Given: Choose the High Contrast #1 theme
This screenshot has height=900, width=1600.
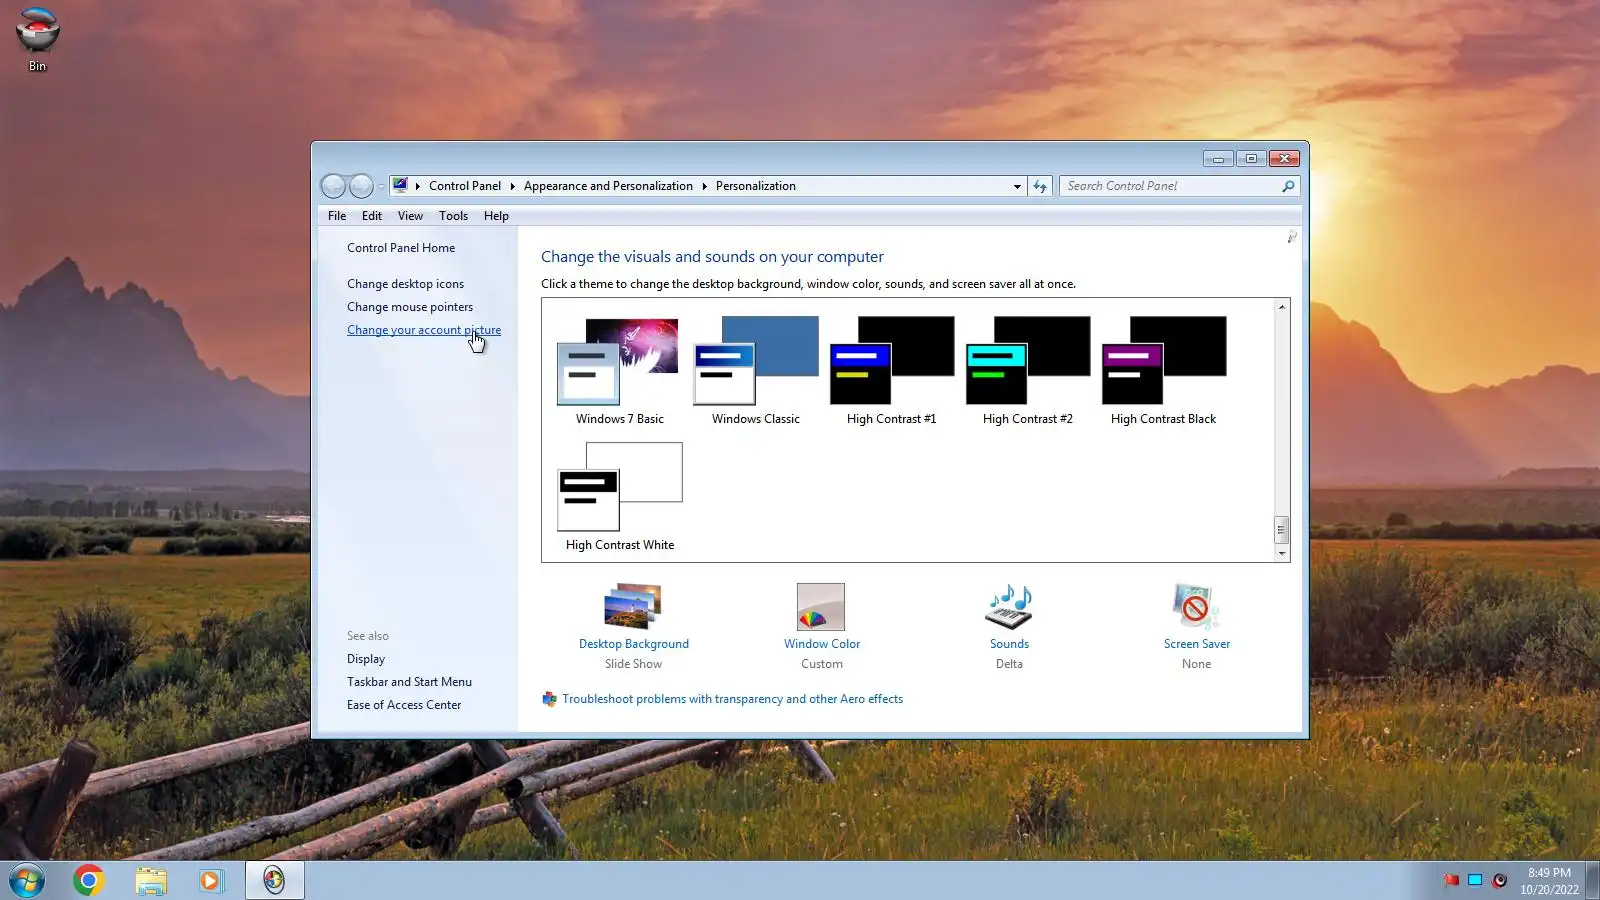Looking at the screenshot, I should click(x=891, y=371).
